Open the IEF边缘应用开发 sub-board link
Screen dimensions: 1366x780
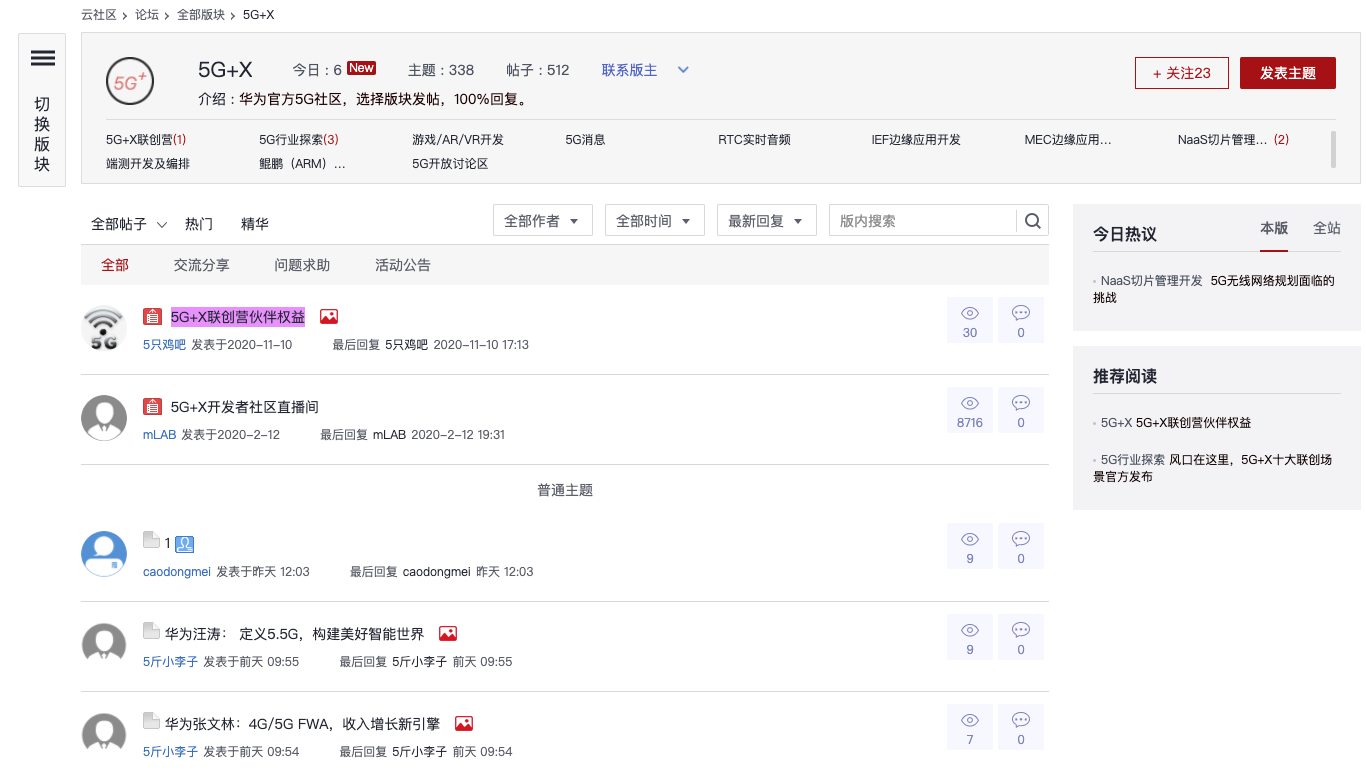click(916, 140)
